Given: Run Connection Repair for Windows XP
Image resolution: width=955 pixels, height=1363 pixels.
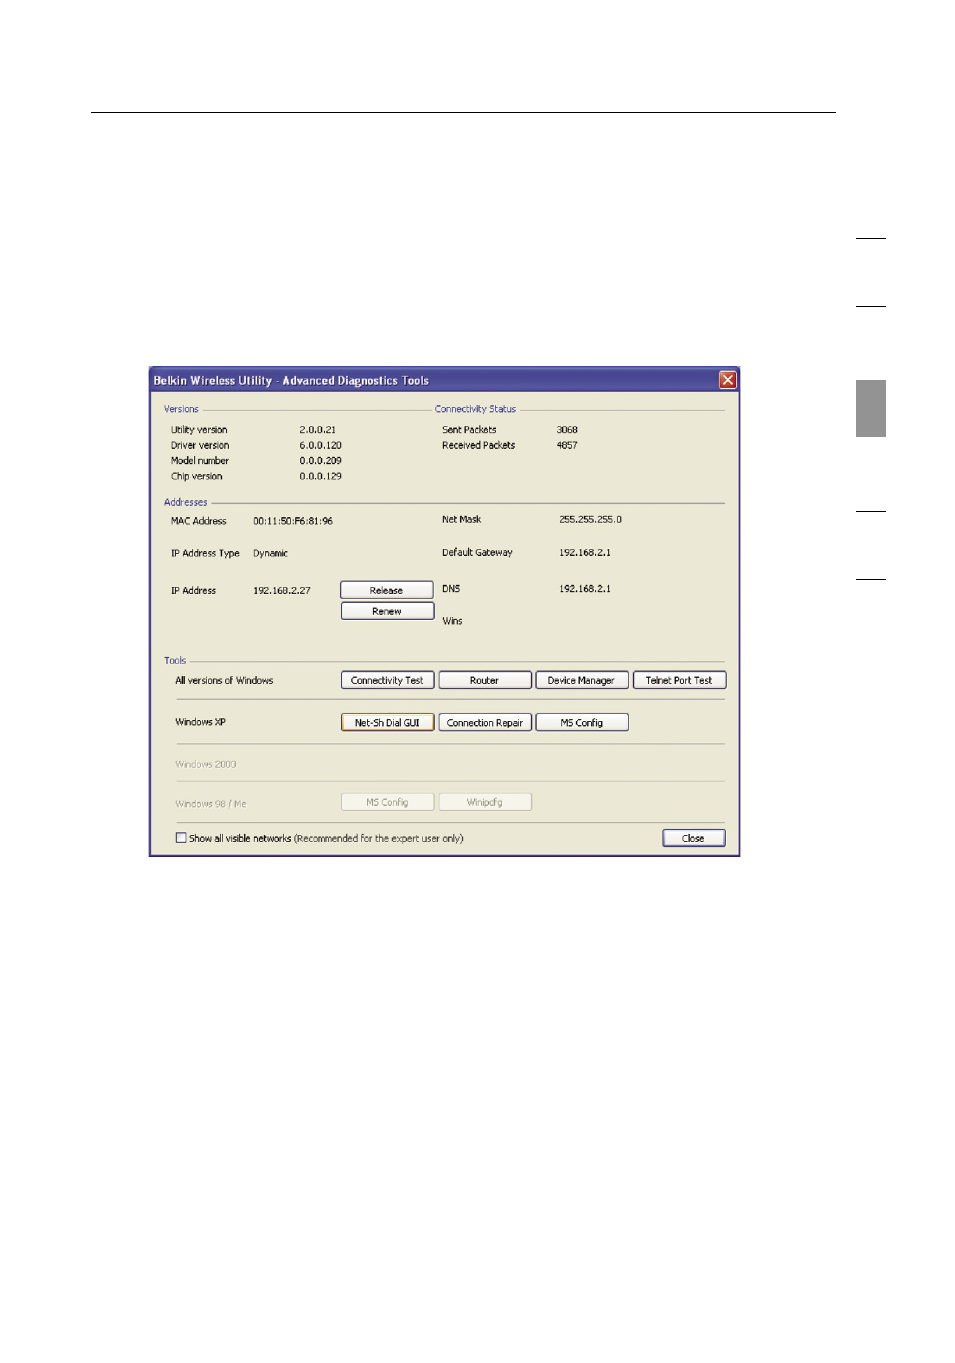Looking at the screenshot, I should tap(484, 722).
